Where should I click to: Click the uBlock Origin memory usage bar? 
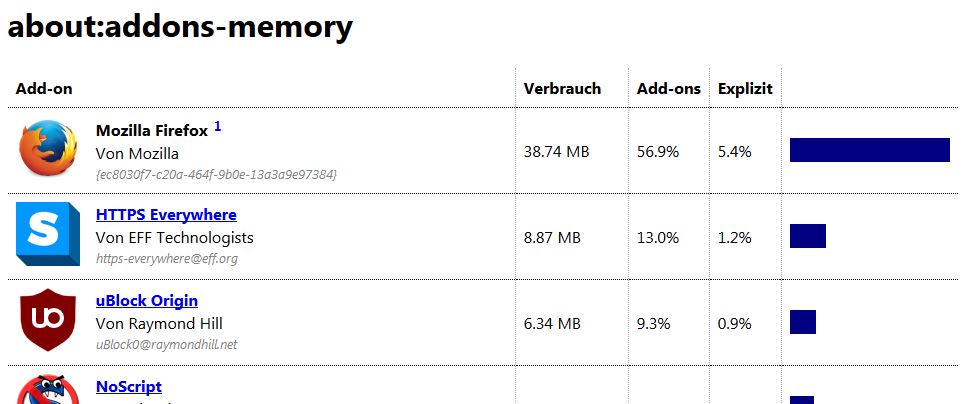tap(802, 322)
